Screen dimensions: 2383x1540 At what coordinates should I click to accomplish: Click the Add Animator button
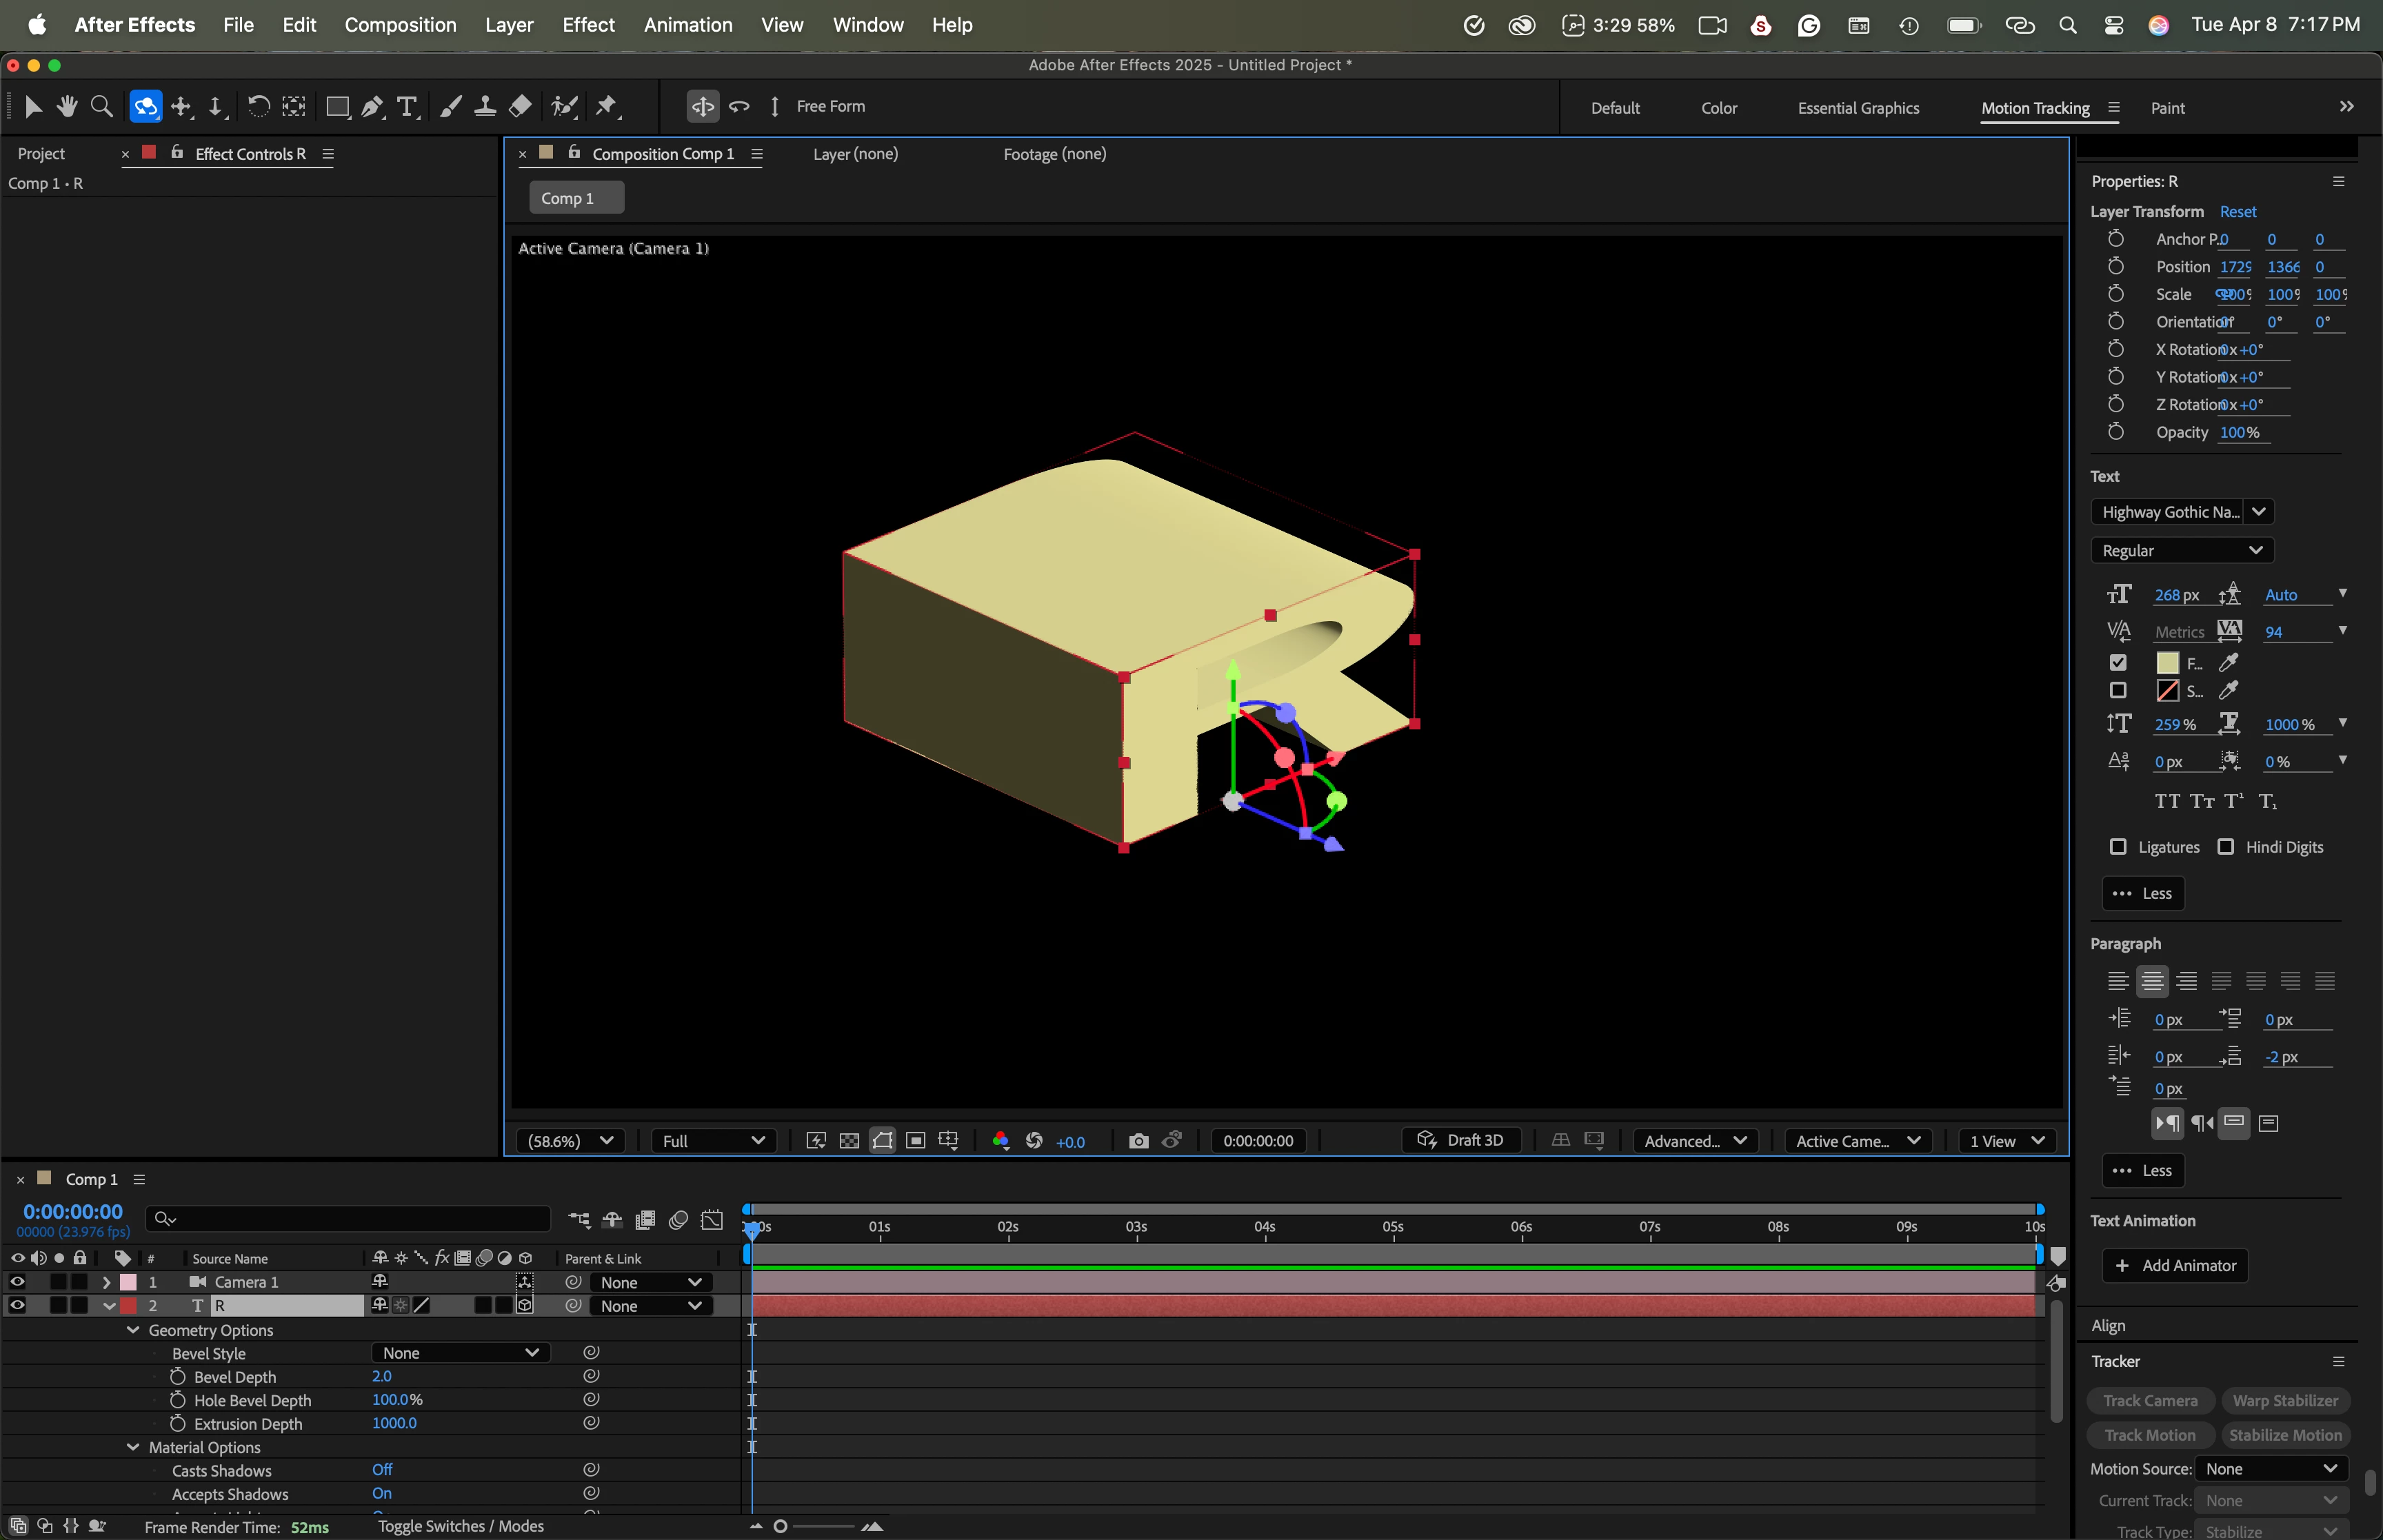tap(2175, 1266)
